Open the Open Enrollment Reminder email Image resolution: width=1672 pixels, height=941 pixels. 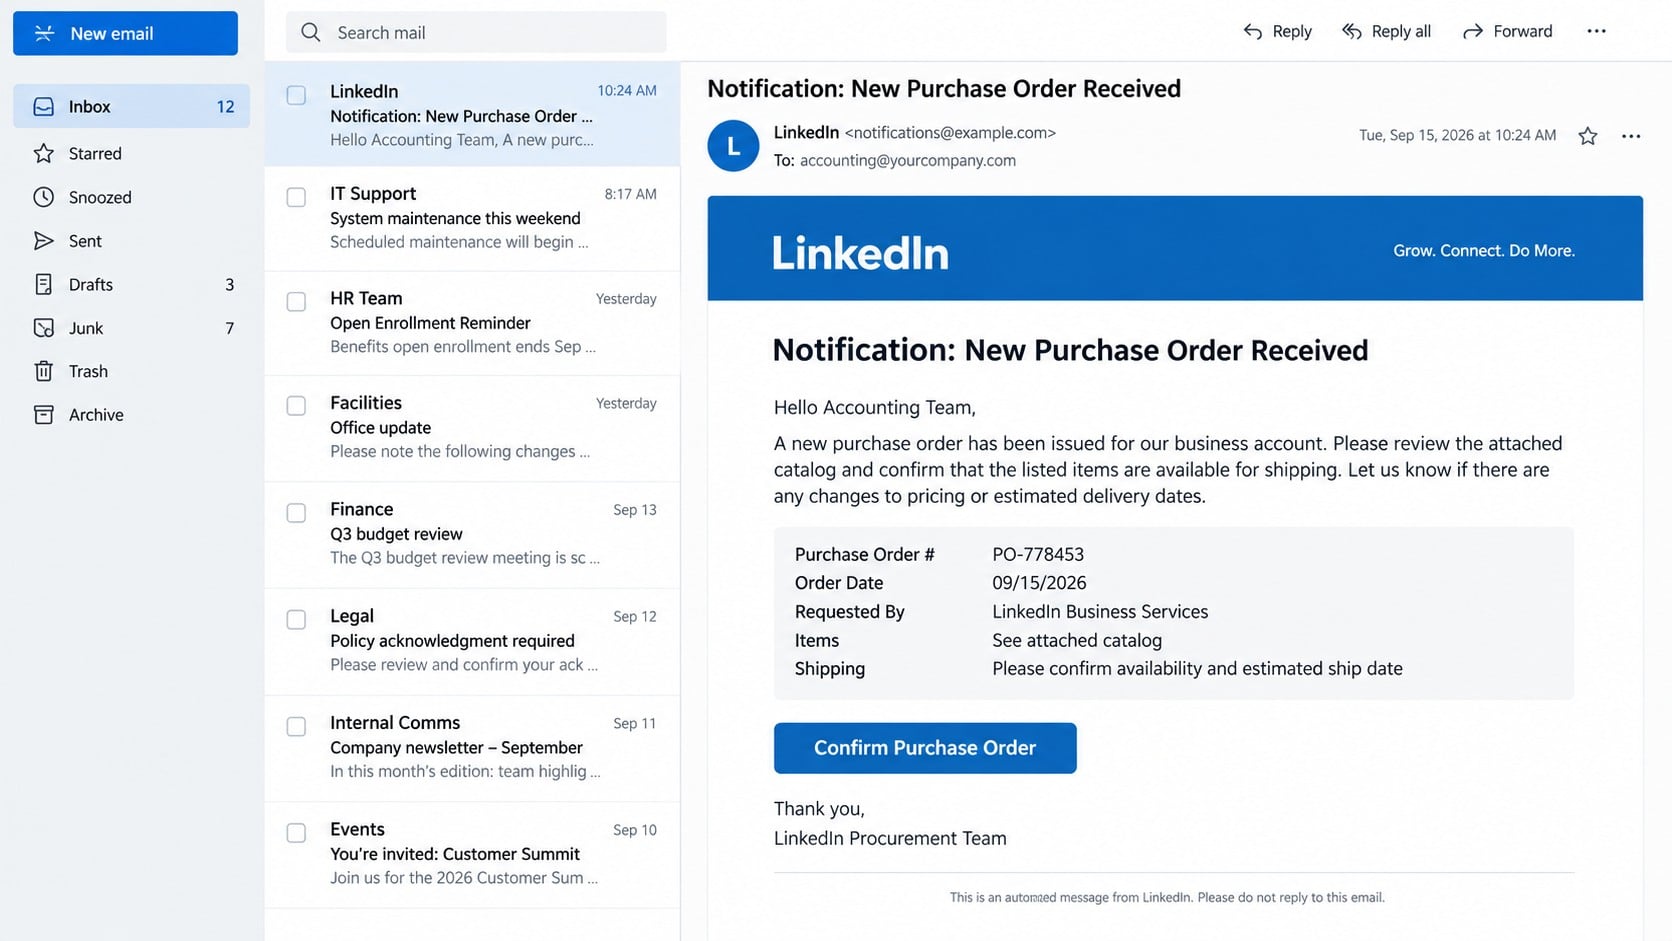click(472, 322)
